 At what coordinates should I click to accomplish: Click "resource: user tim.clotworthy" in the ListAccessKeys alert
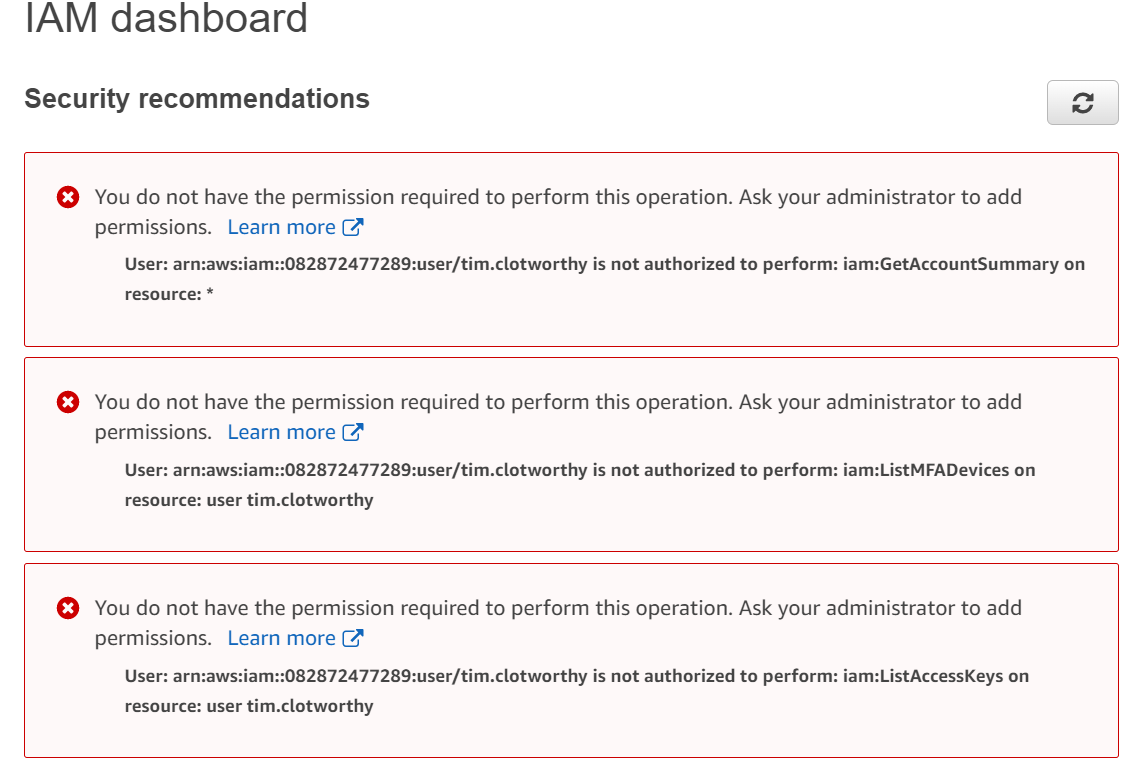point(248,706)
